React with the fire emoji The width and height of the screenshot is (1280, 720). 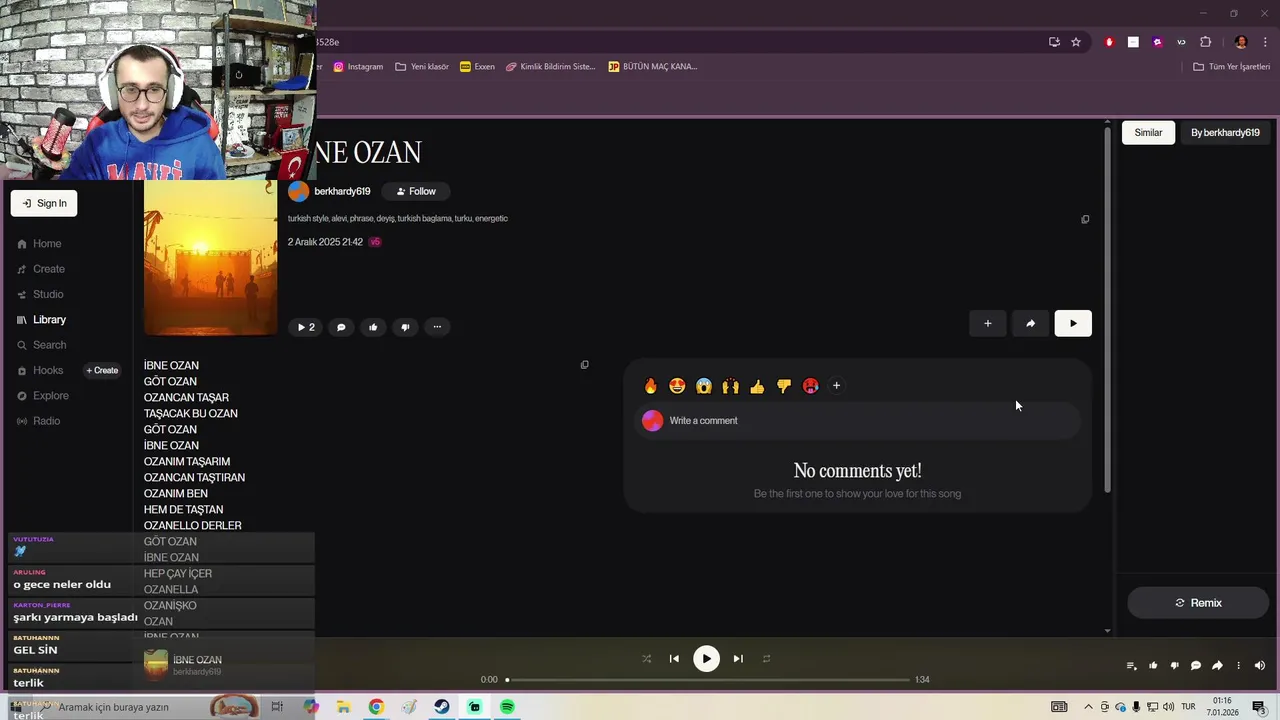click(651, 386)
